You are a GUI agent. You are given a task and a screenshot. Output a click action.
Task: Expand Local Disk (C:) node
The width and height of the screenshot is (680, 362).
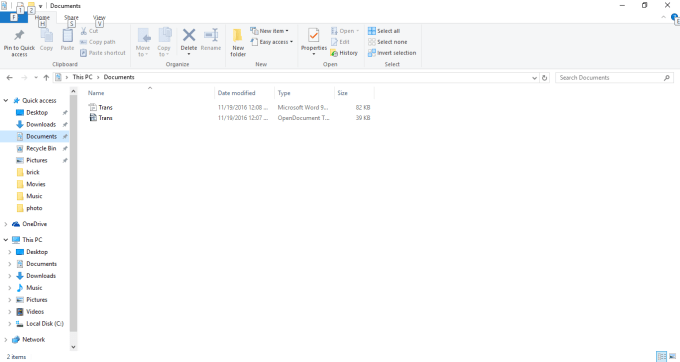[10, 324]
